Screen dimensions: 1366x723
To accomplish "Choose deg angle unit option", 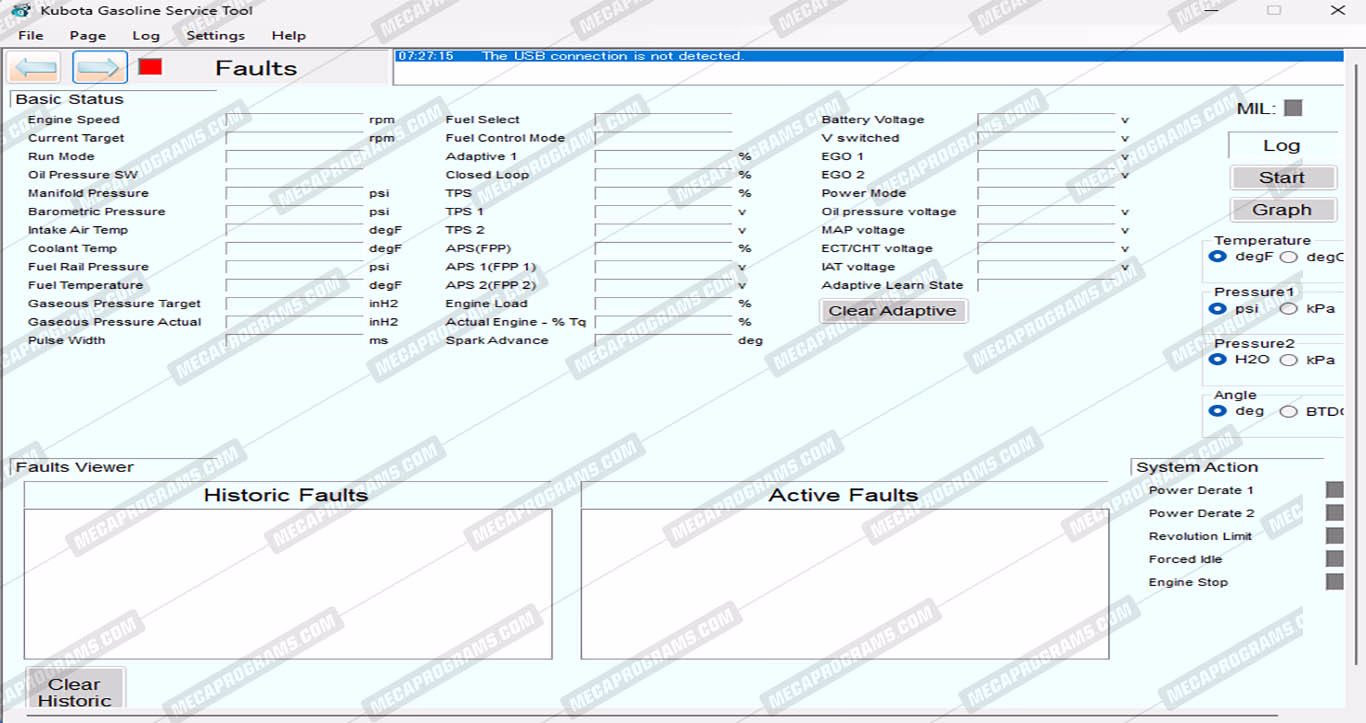I will click(1218, 411).
